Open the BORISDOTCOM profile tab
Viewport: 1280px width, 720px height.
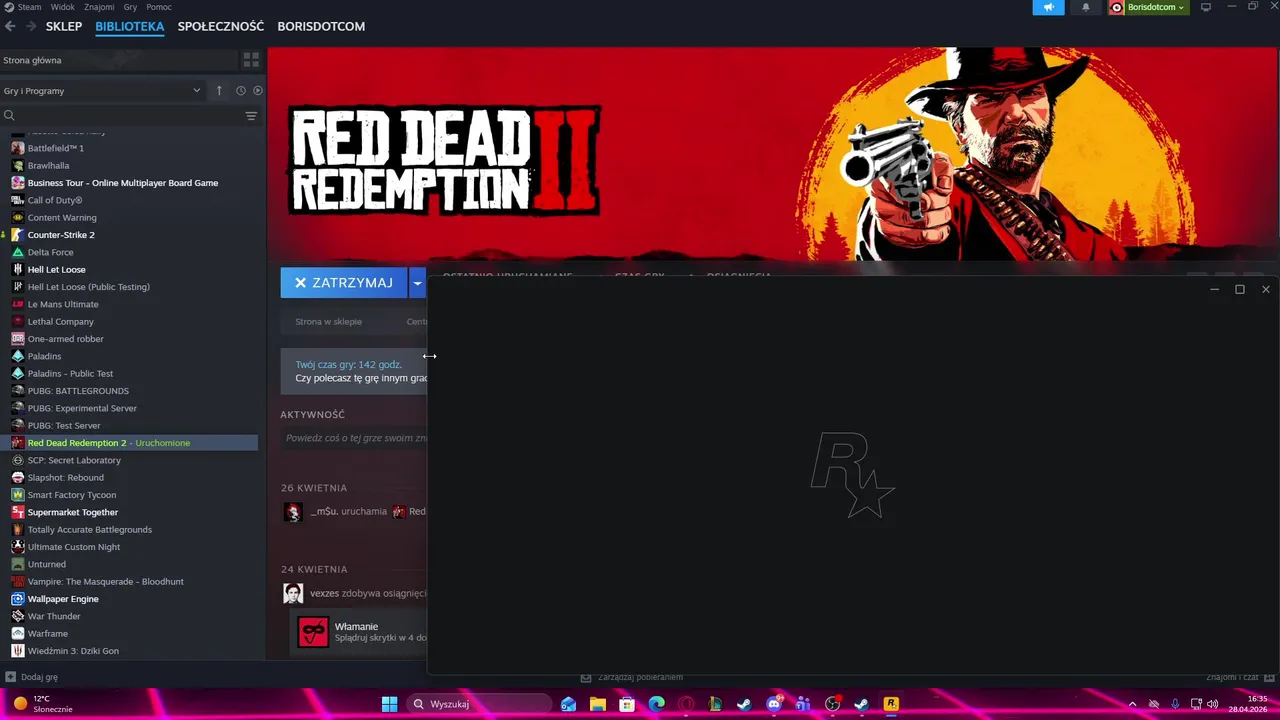321,26
